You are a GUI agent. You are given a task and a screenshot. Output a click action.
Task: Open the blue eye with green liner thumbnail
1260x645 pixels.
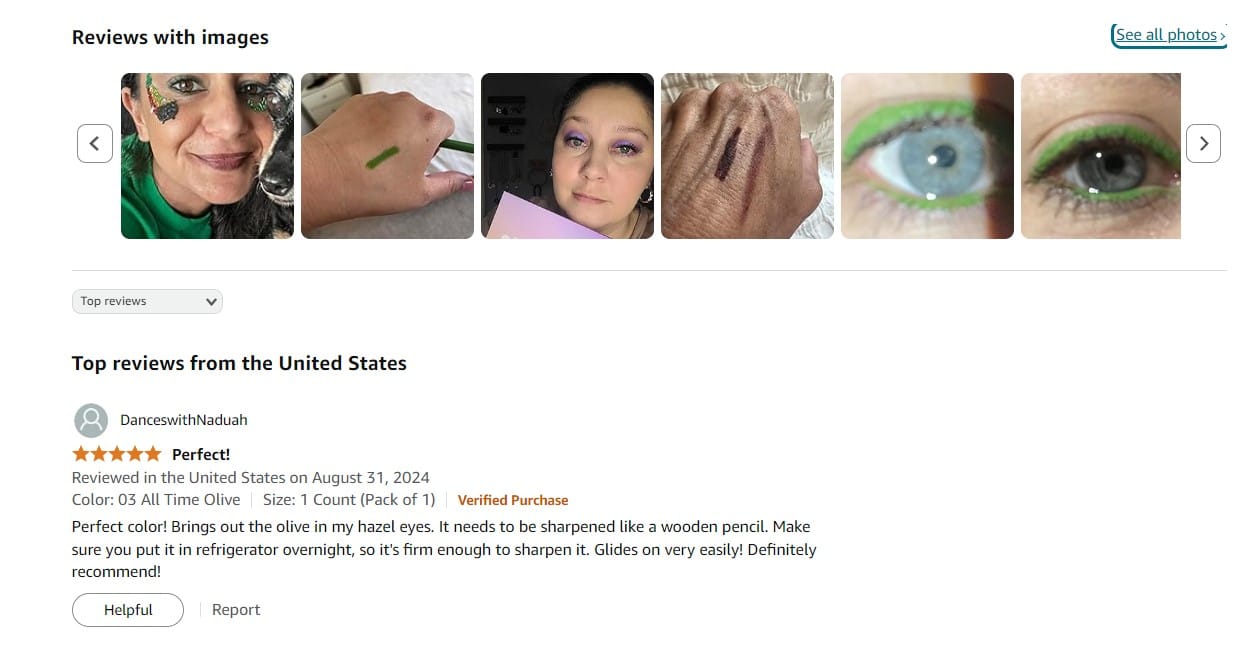pyautogui.click(x=927, y=156)
